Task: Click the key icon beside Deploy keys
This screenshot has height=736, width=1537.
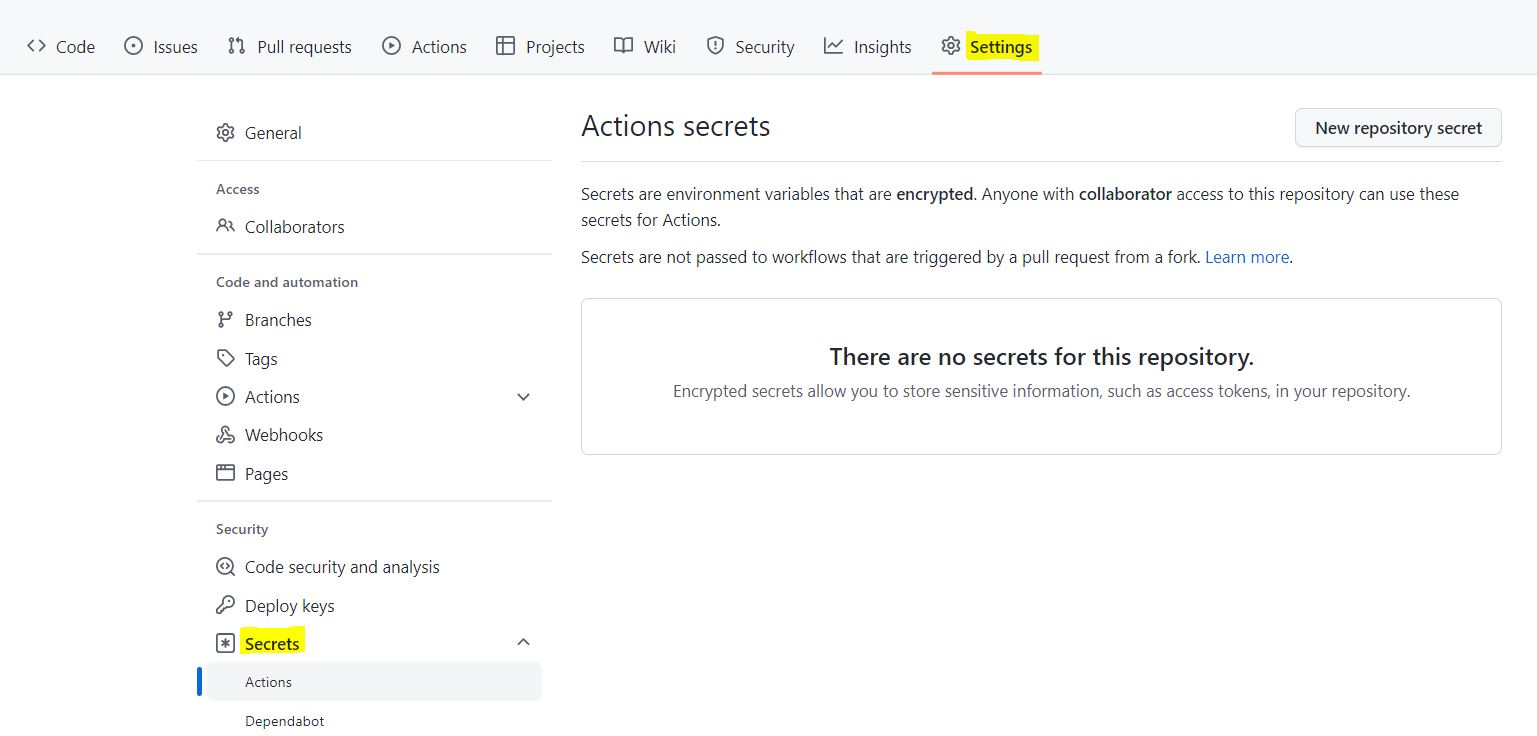Action: tap(225, 606)
